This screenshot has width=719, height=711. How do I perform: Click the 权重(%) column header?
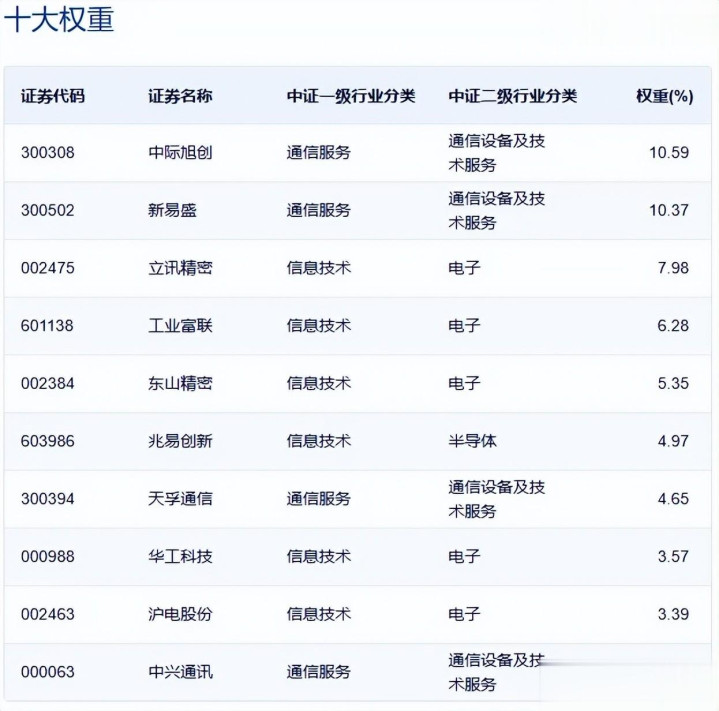tap(664, 96)
